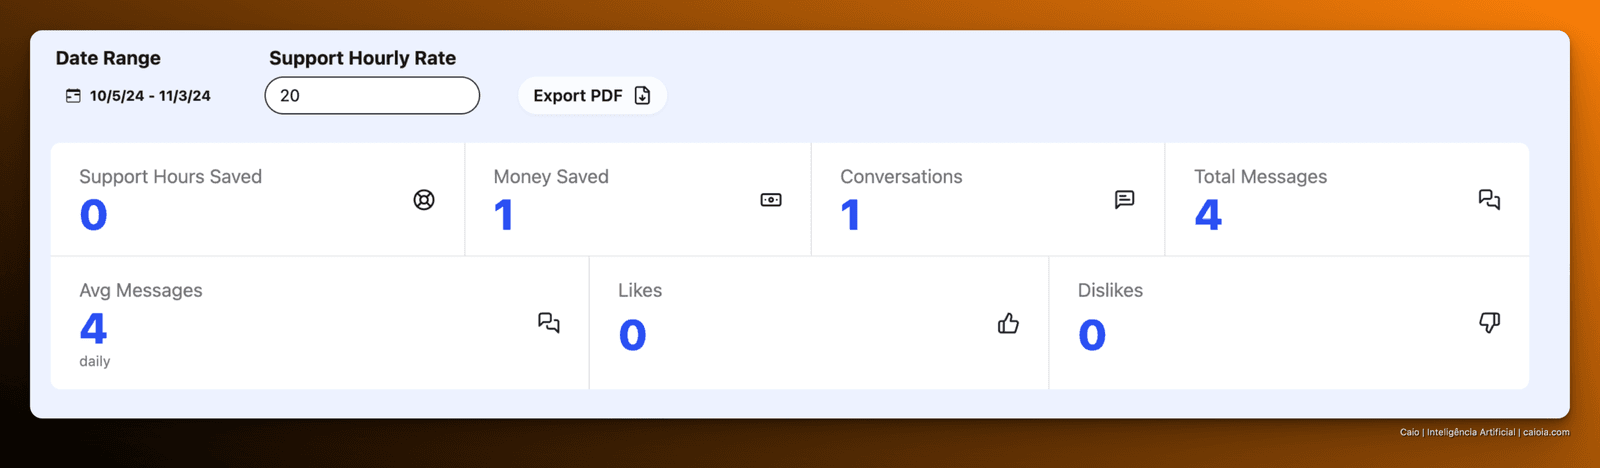Click the lifebuoy icon in Support Hours Saved
Image resolution: width=1600 pixels, height=468 pixels.
click(424, 200)
